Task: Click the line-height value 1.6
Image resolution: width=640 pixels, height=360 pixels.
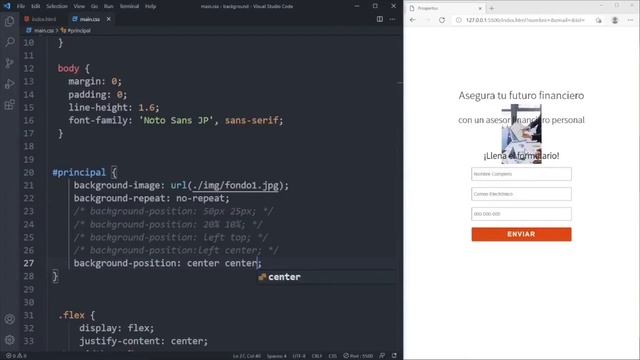Action: coord(147,107)
